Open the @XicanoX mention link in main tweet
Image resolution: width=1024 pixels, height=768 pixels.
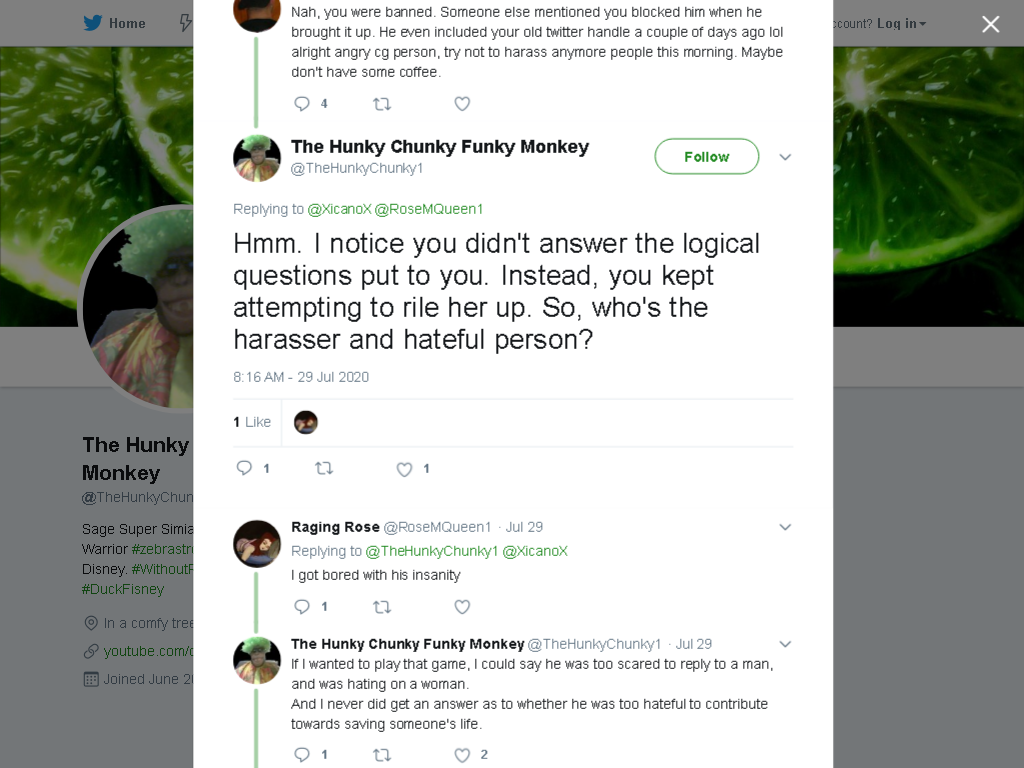tap(339, 209)
